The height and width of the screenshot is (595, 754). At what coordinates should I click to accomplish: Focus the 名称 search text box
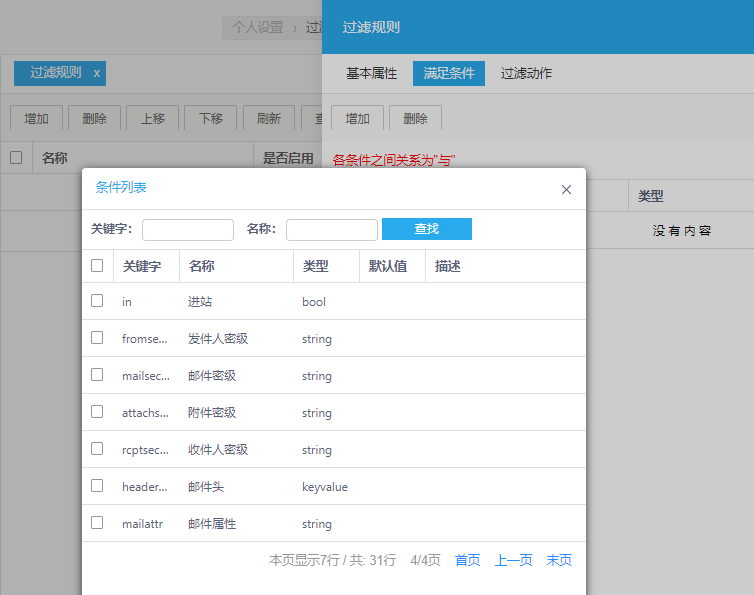point(331,230)
